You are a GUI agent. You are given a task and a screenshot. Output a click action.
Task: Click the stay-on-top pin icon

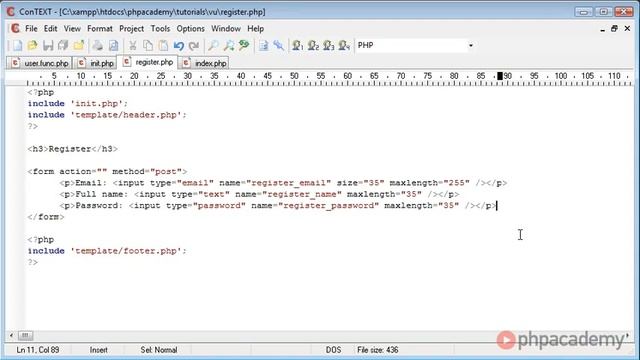pos(279,45)
